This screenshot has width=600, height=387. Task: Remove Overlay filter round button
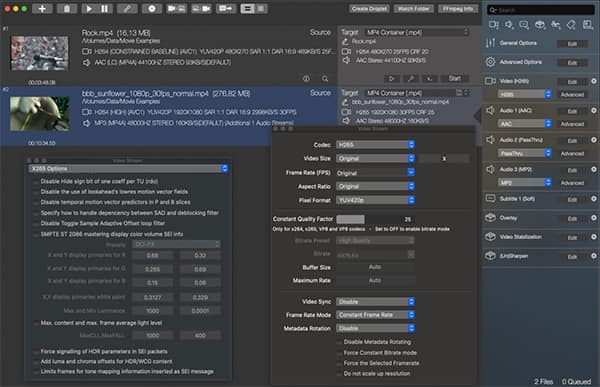[x=593, y=218]
